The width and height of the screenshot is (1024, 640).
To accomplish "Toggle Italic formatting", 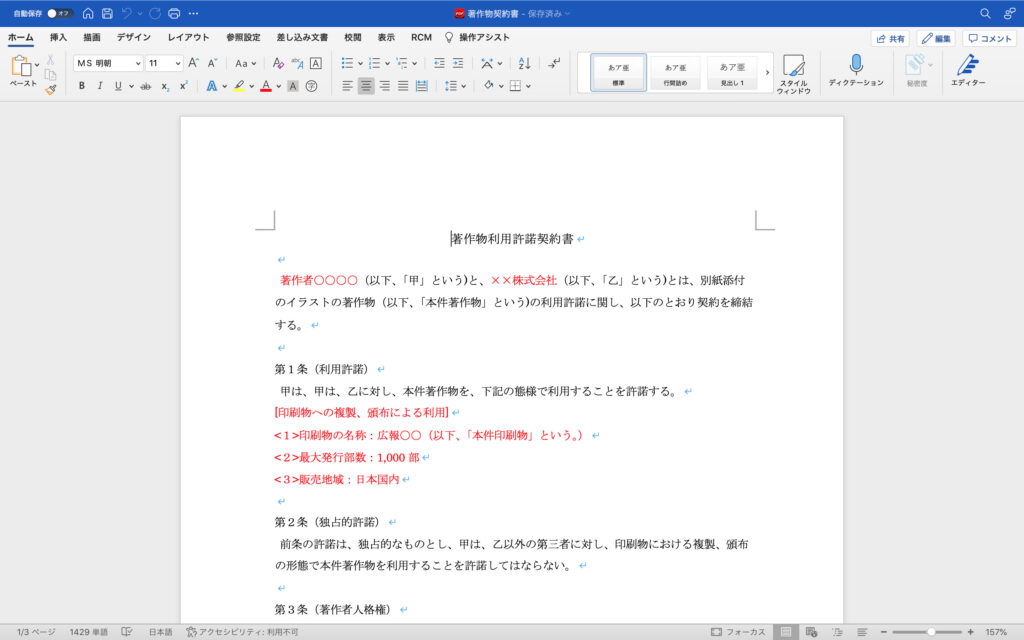I will (100, 86).
